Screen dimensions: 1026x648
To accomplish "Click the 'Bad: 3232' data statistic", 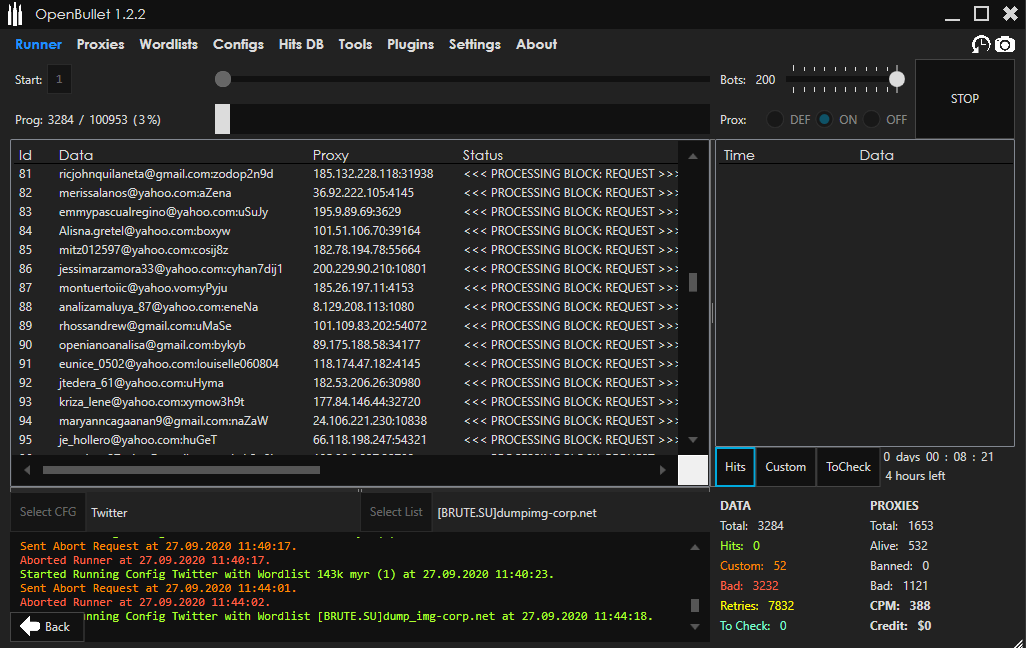I will pos(749,586).
